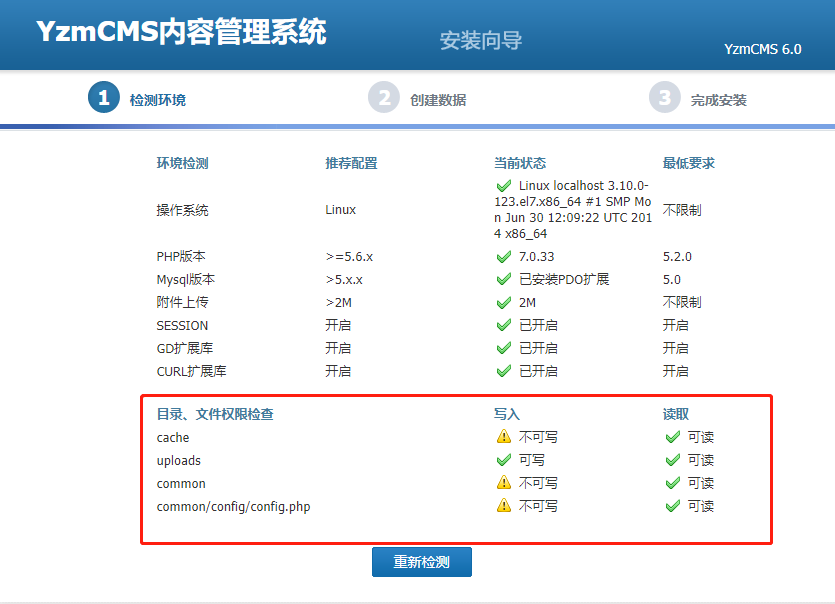Click the 当前状态 column header
Screen dimensions: 835x604
[x=520, y=163]
